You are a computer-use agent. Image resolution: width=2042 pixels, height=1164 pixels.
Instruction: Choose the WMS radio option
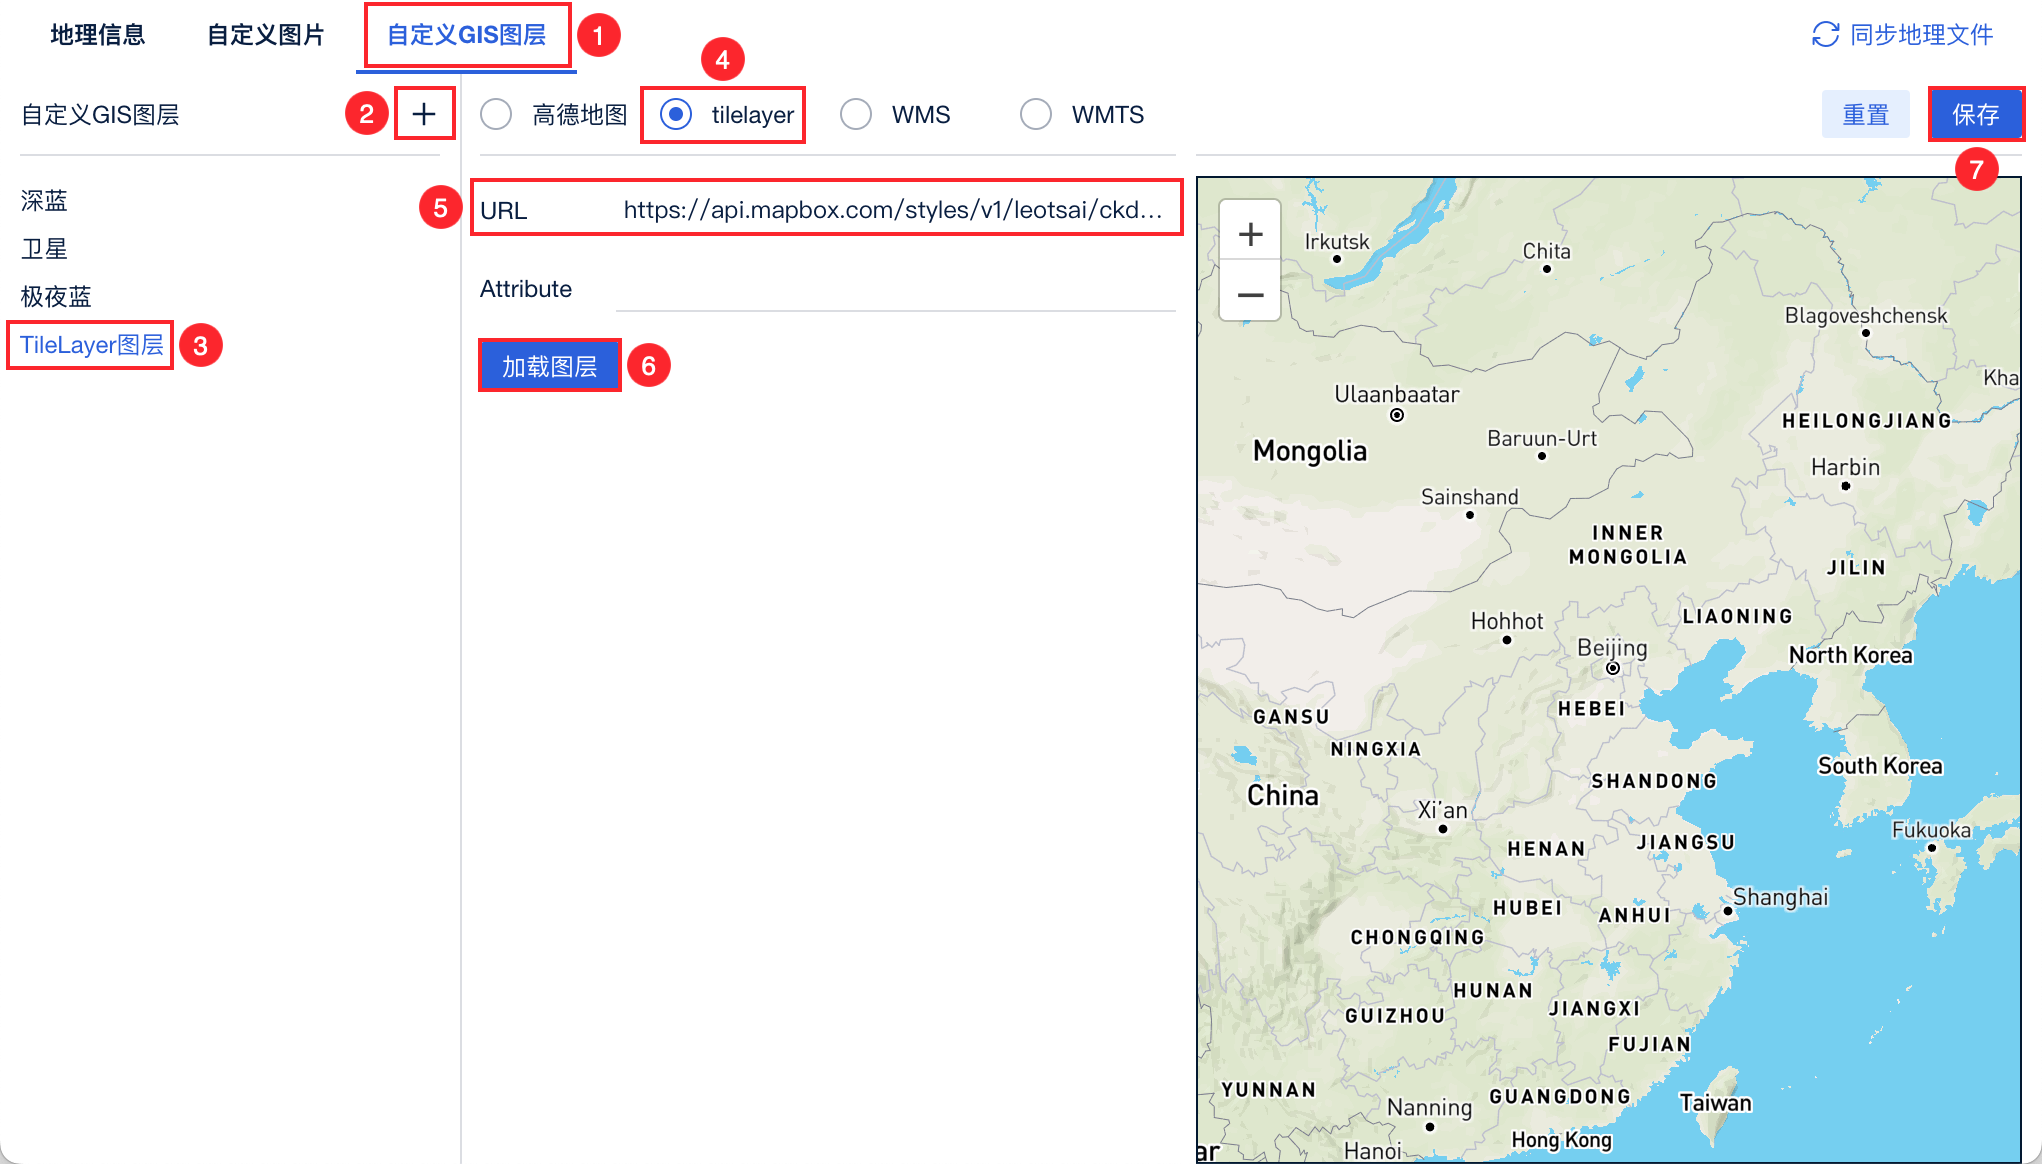(x=856, y=114)
